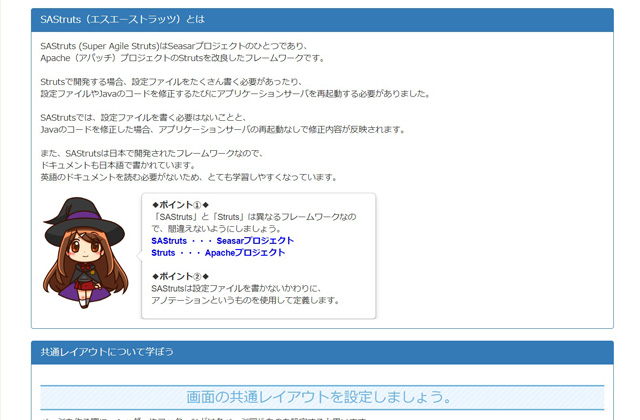Click the blue text 'Struts ・・・ Apacheプロジェクト'

[218, 253]
